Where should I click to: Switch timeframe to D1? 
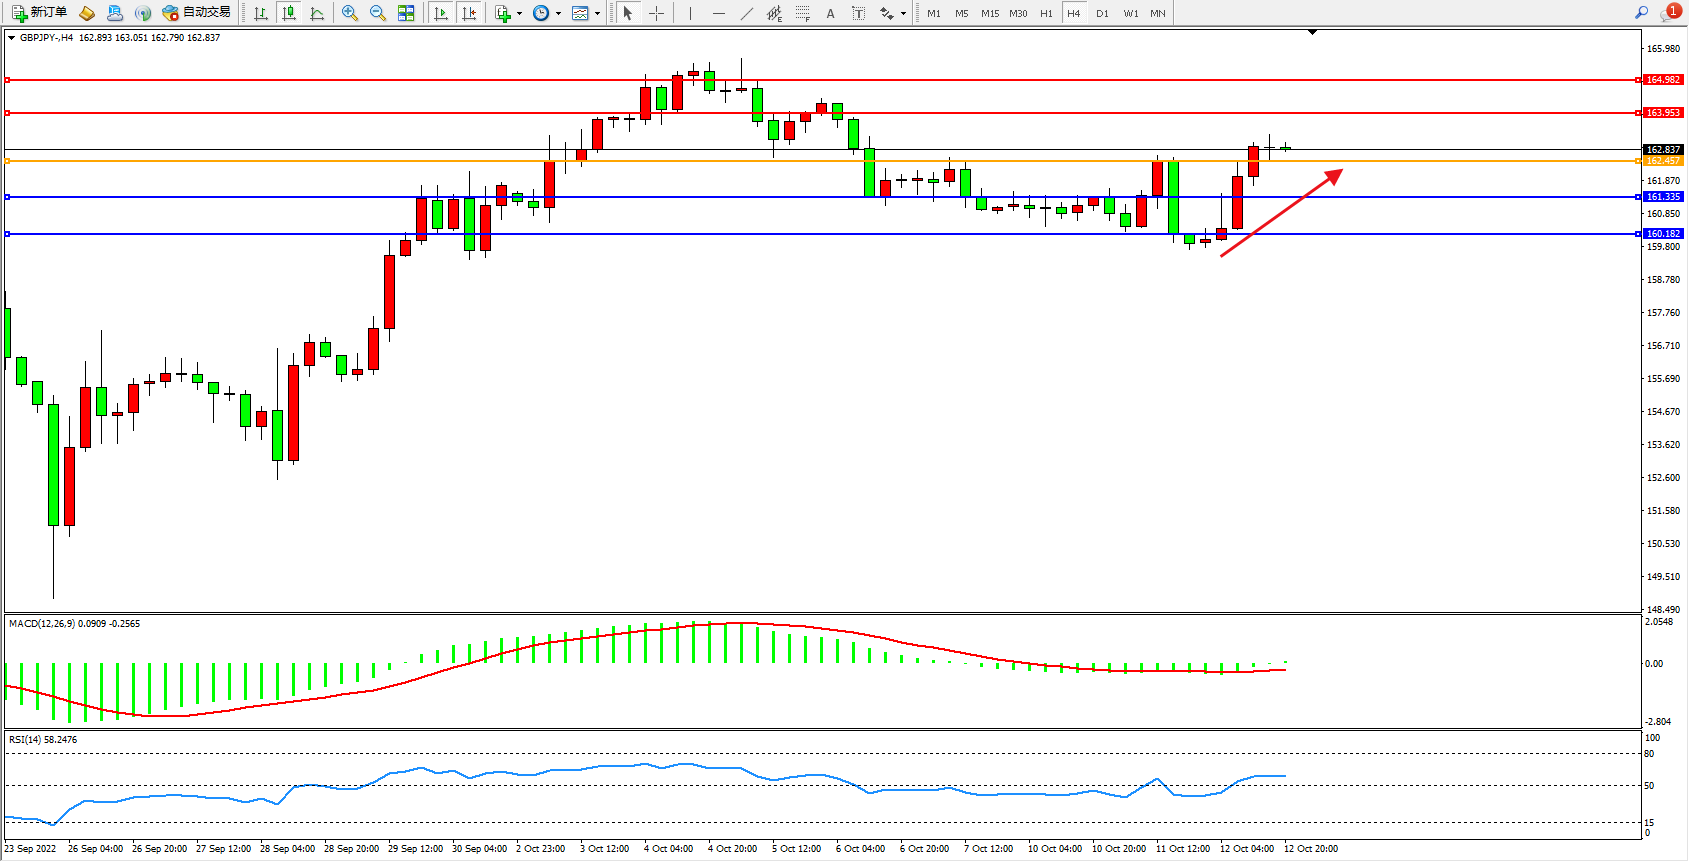pyautogui.click(x=1102, y=13)
